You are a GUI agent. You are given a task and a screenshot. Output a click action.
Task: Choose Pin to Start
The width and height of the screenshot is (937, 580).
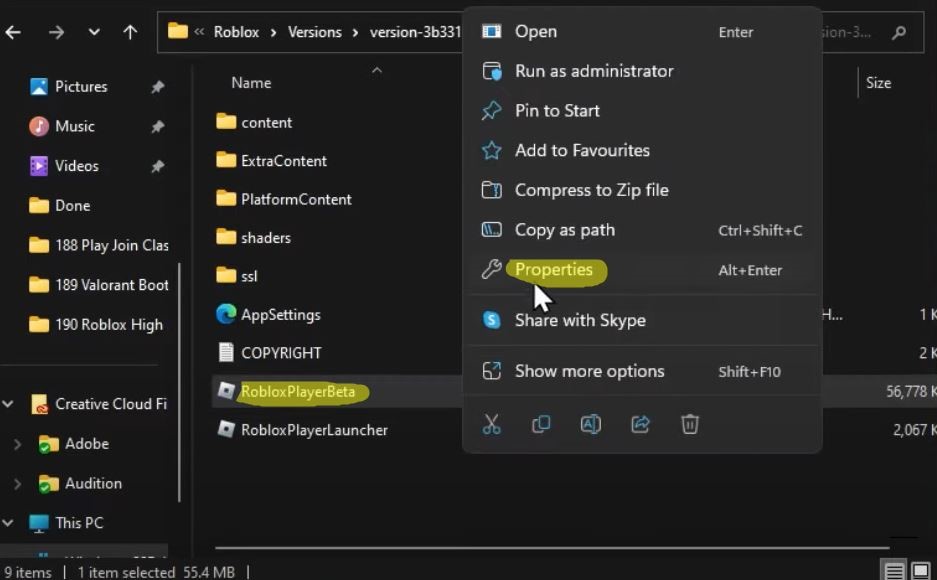click(642, 111)
